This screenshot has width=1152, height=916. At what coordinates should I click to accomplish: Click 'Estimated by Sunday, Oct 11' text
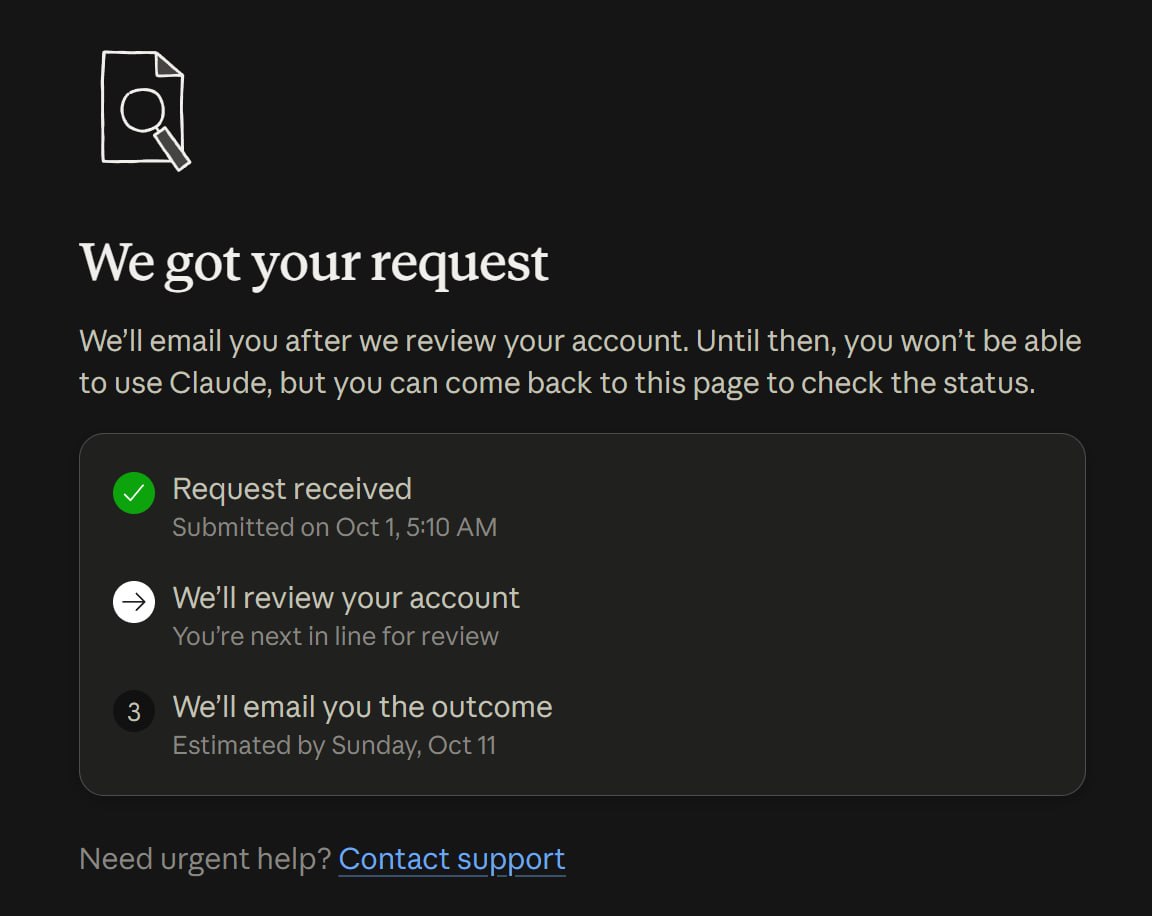point(334,746)
